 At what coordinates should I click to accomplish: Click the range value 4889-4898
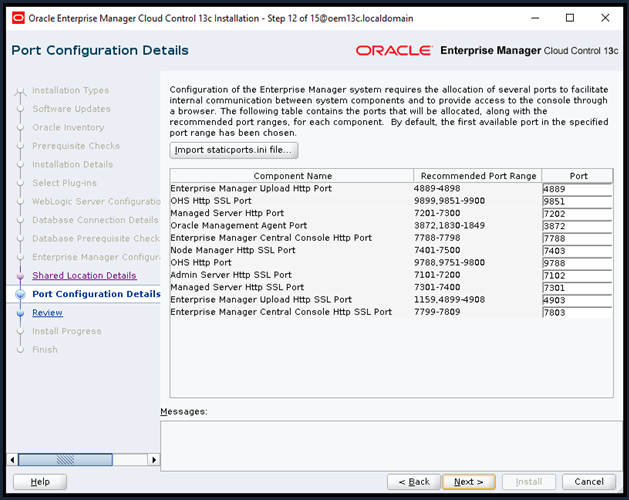pos(437,189)
